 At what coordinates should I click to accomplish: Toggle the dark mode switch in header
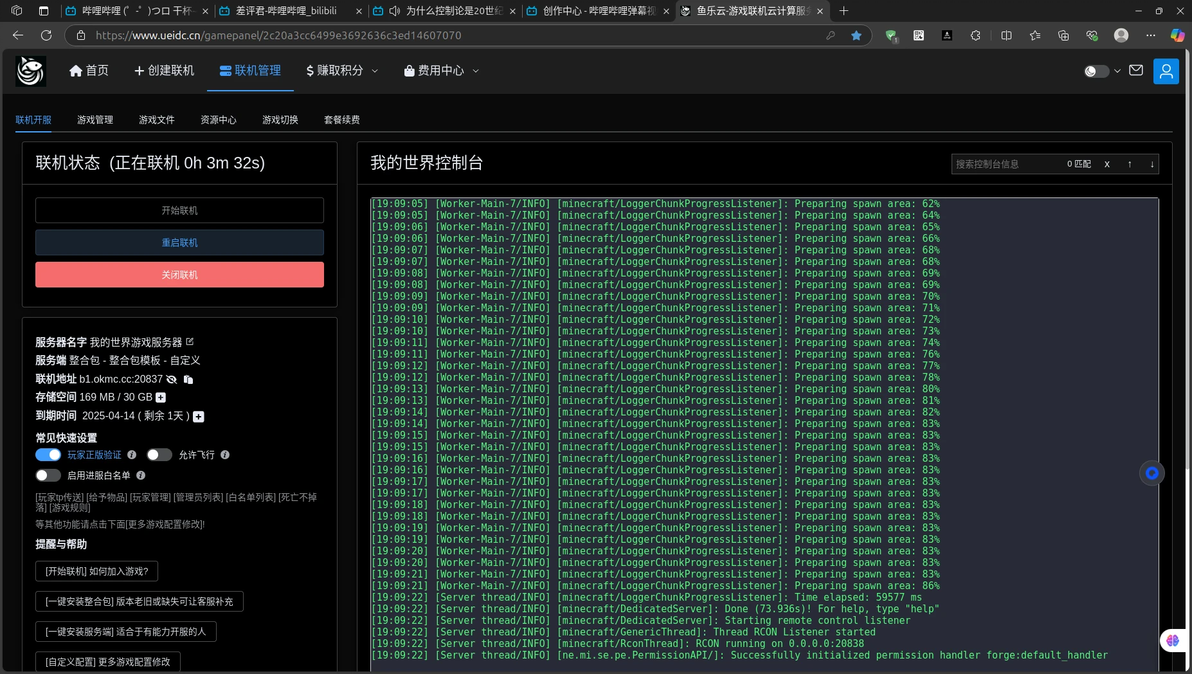1095,71
